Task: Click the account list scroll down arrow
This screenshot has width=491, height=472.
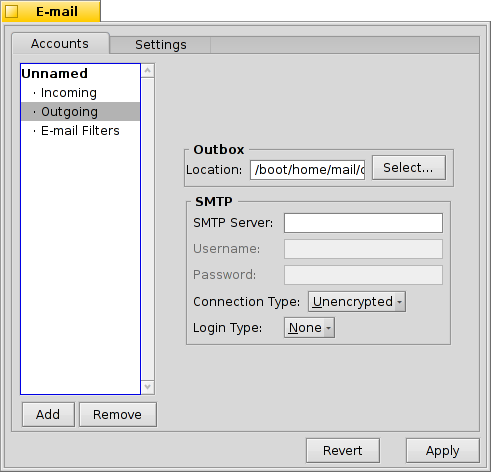Action: tap(148, 387)
